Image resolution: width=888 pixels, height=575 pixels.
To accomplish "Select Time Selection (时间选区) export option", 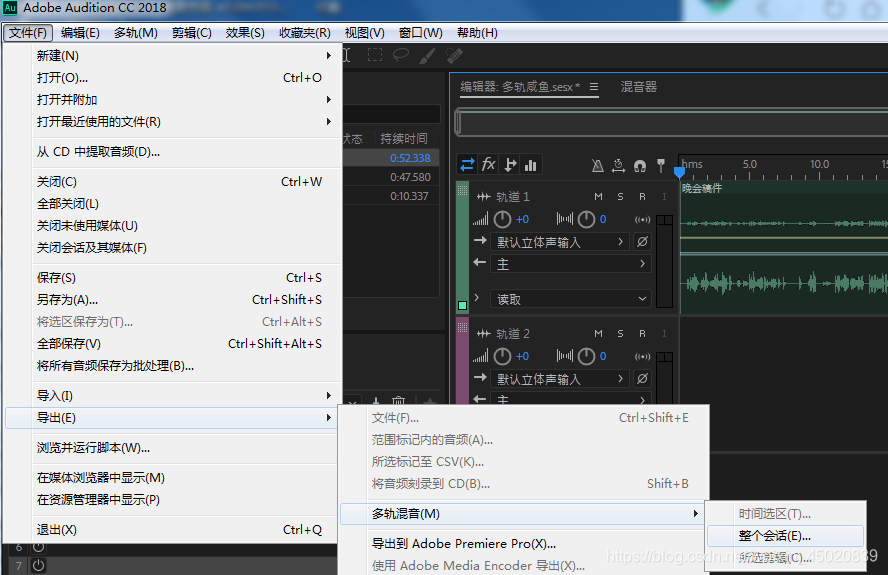I will click(x=785, y=514).
